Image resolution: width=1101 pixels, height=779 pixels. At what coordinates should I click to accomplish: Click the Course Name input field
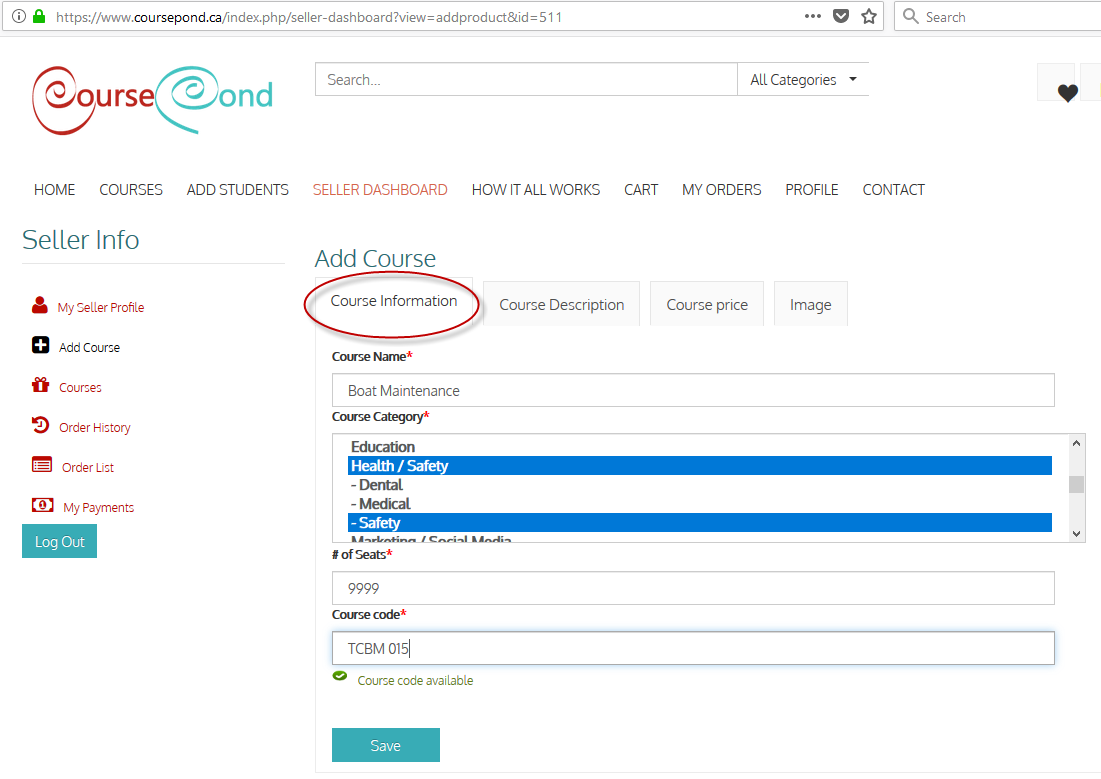(693, 390)
